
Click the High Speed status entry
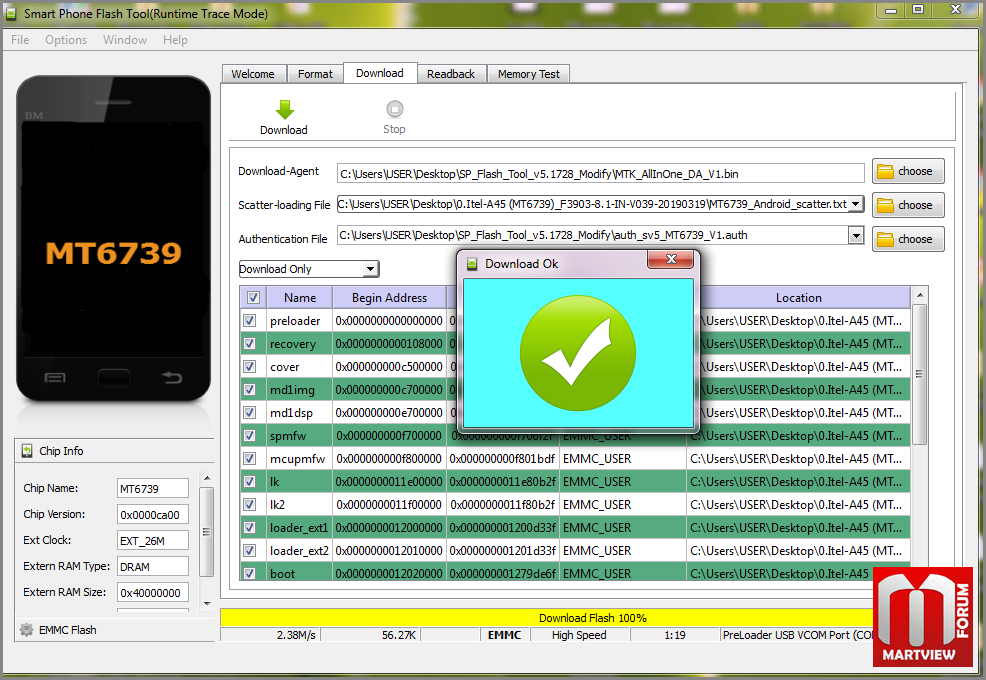tap(579, 635)
